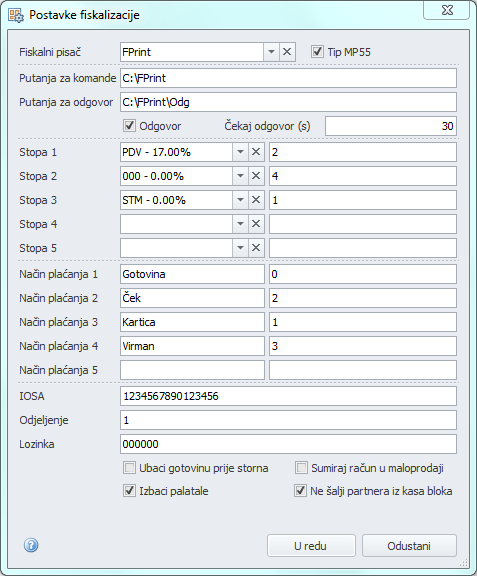Viewport: 477px width, 576px height.
Task: Toggle the Tip MP55 checkbox
Action: (317, 52)
